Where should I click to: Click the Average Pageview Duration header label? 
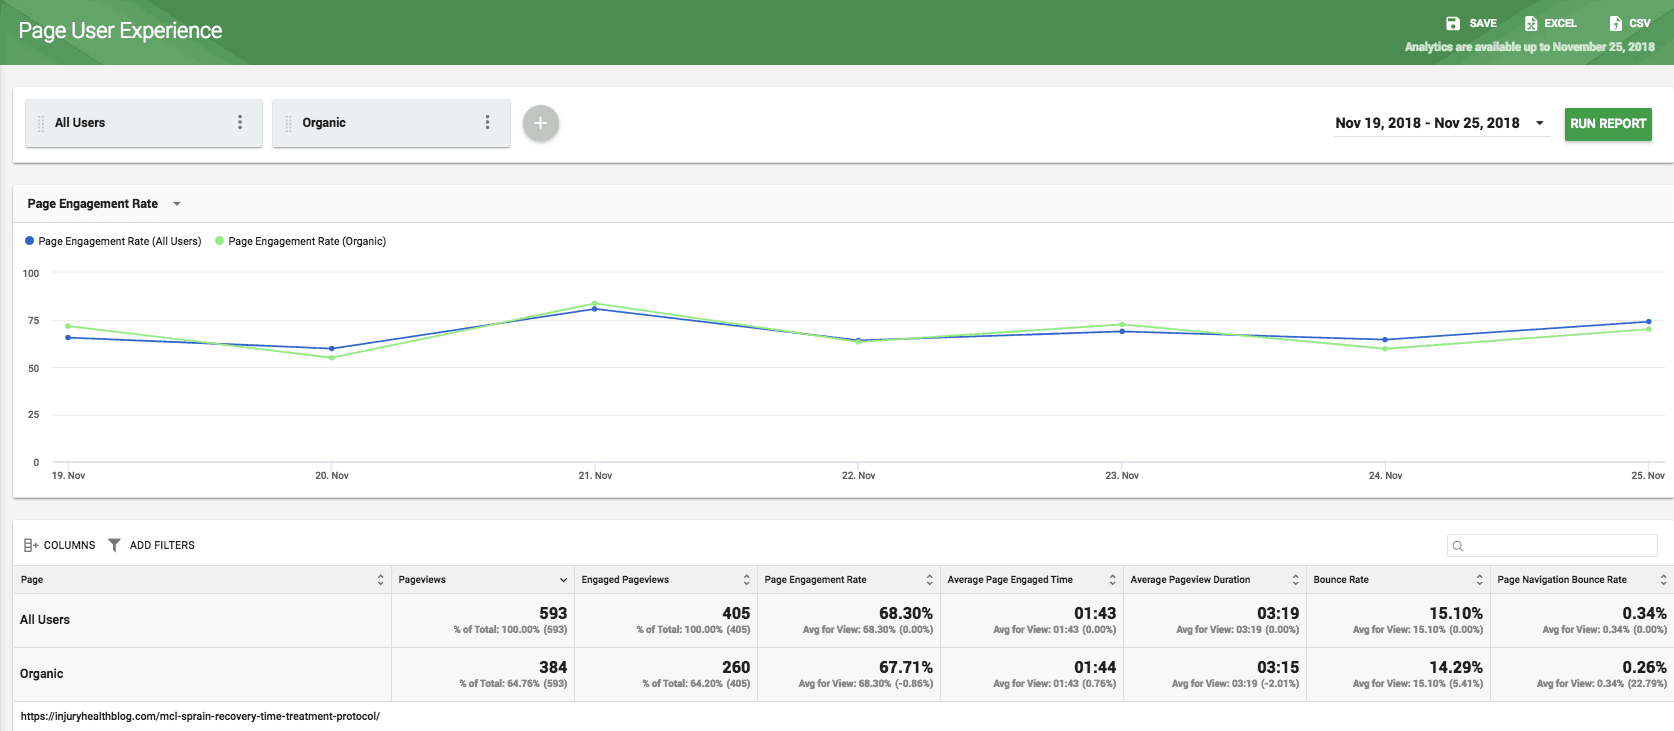(1190, 580)
